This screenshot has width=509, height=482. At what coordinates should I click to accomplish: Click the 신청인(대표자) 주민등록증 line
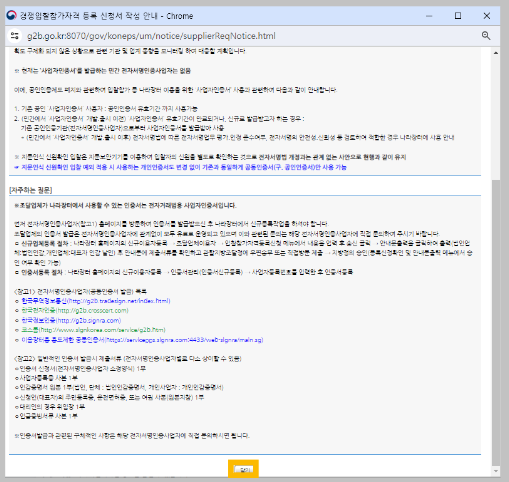[x=109, y=397]
